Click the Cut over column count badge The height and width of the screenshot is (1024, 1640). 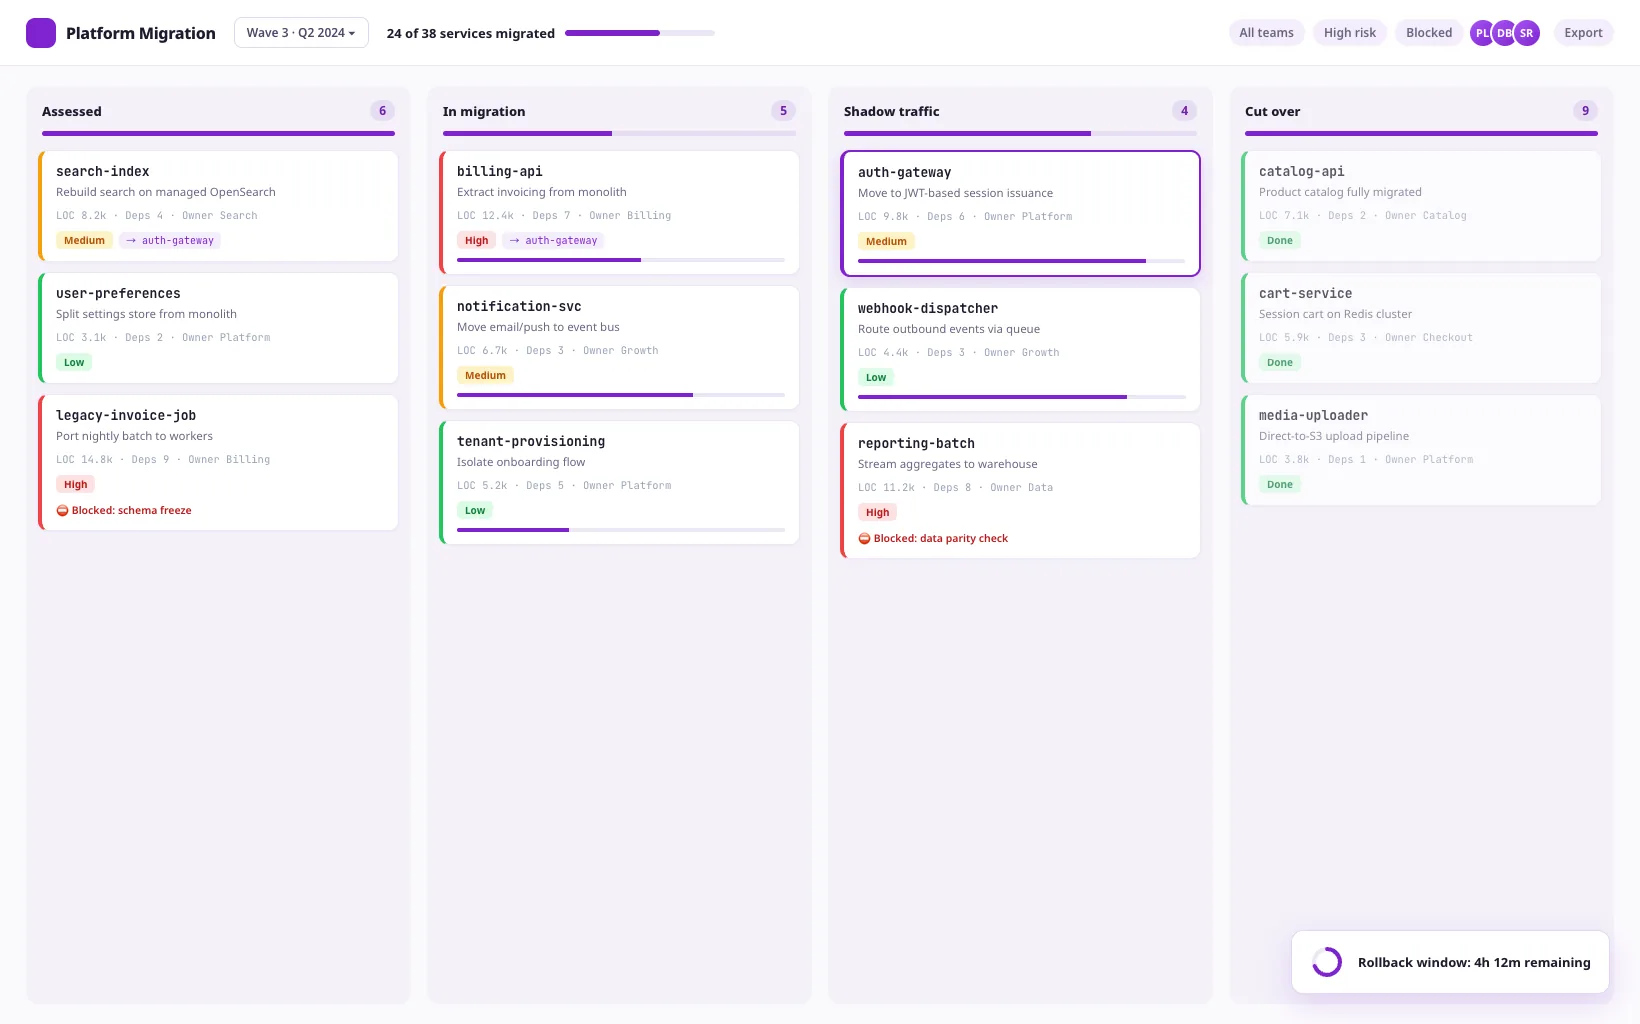pyautogui.click(x=1585, y=111)
